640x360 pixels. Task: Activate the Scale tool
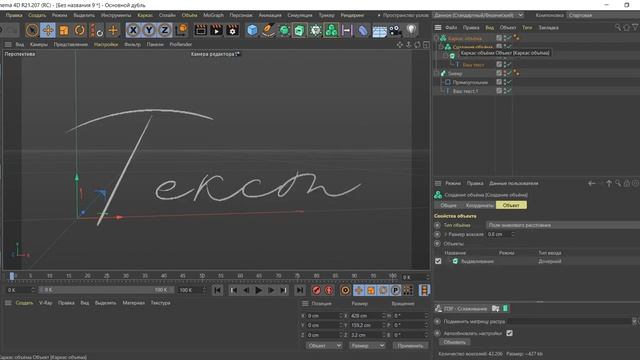point(64,30)
